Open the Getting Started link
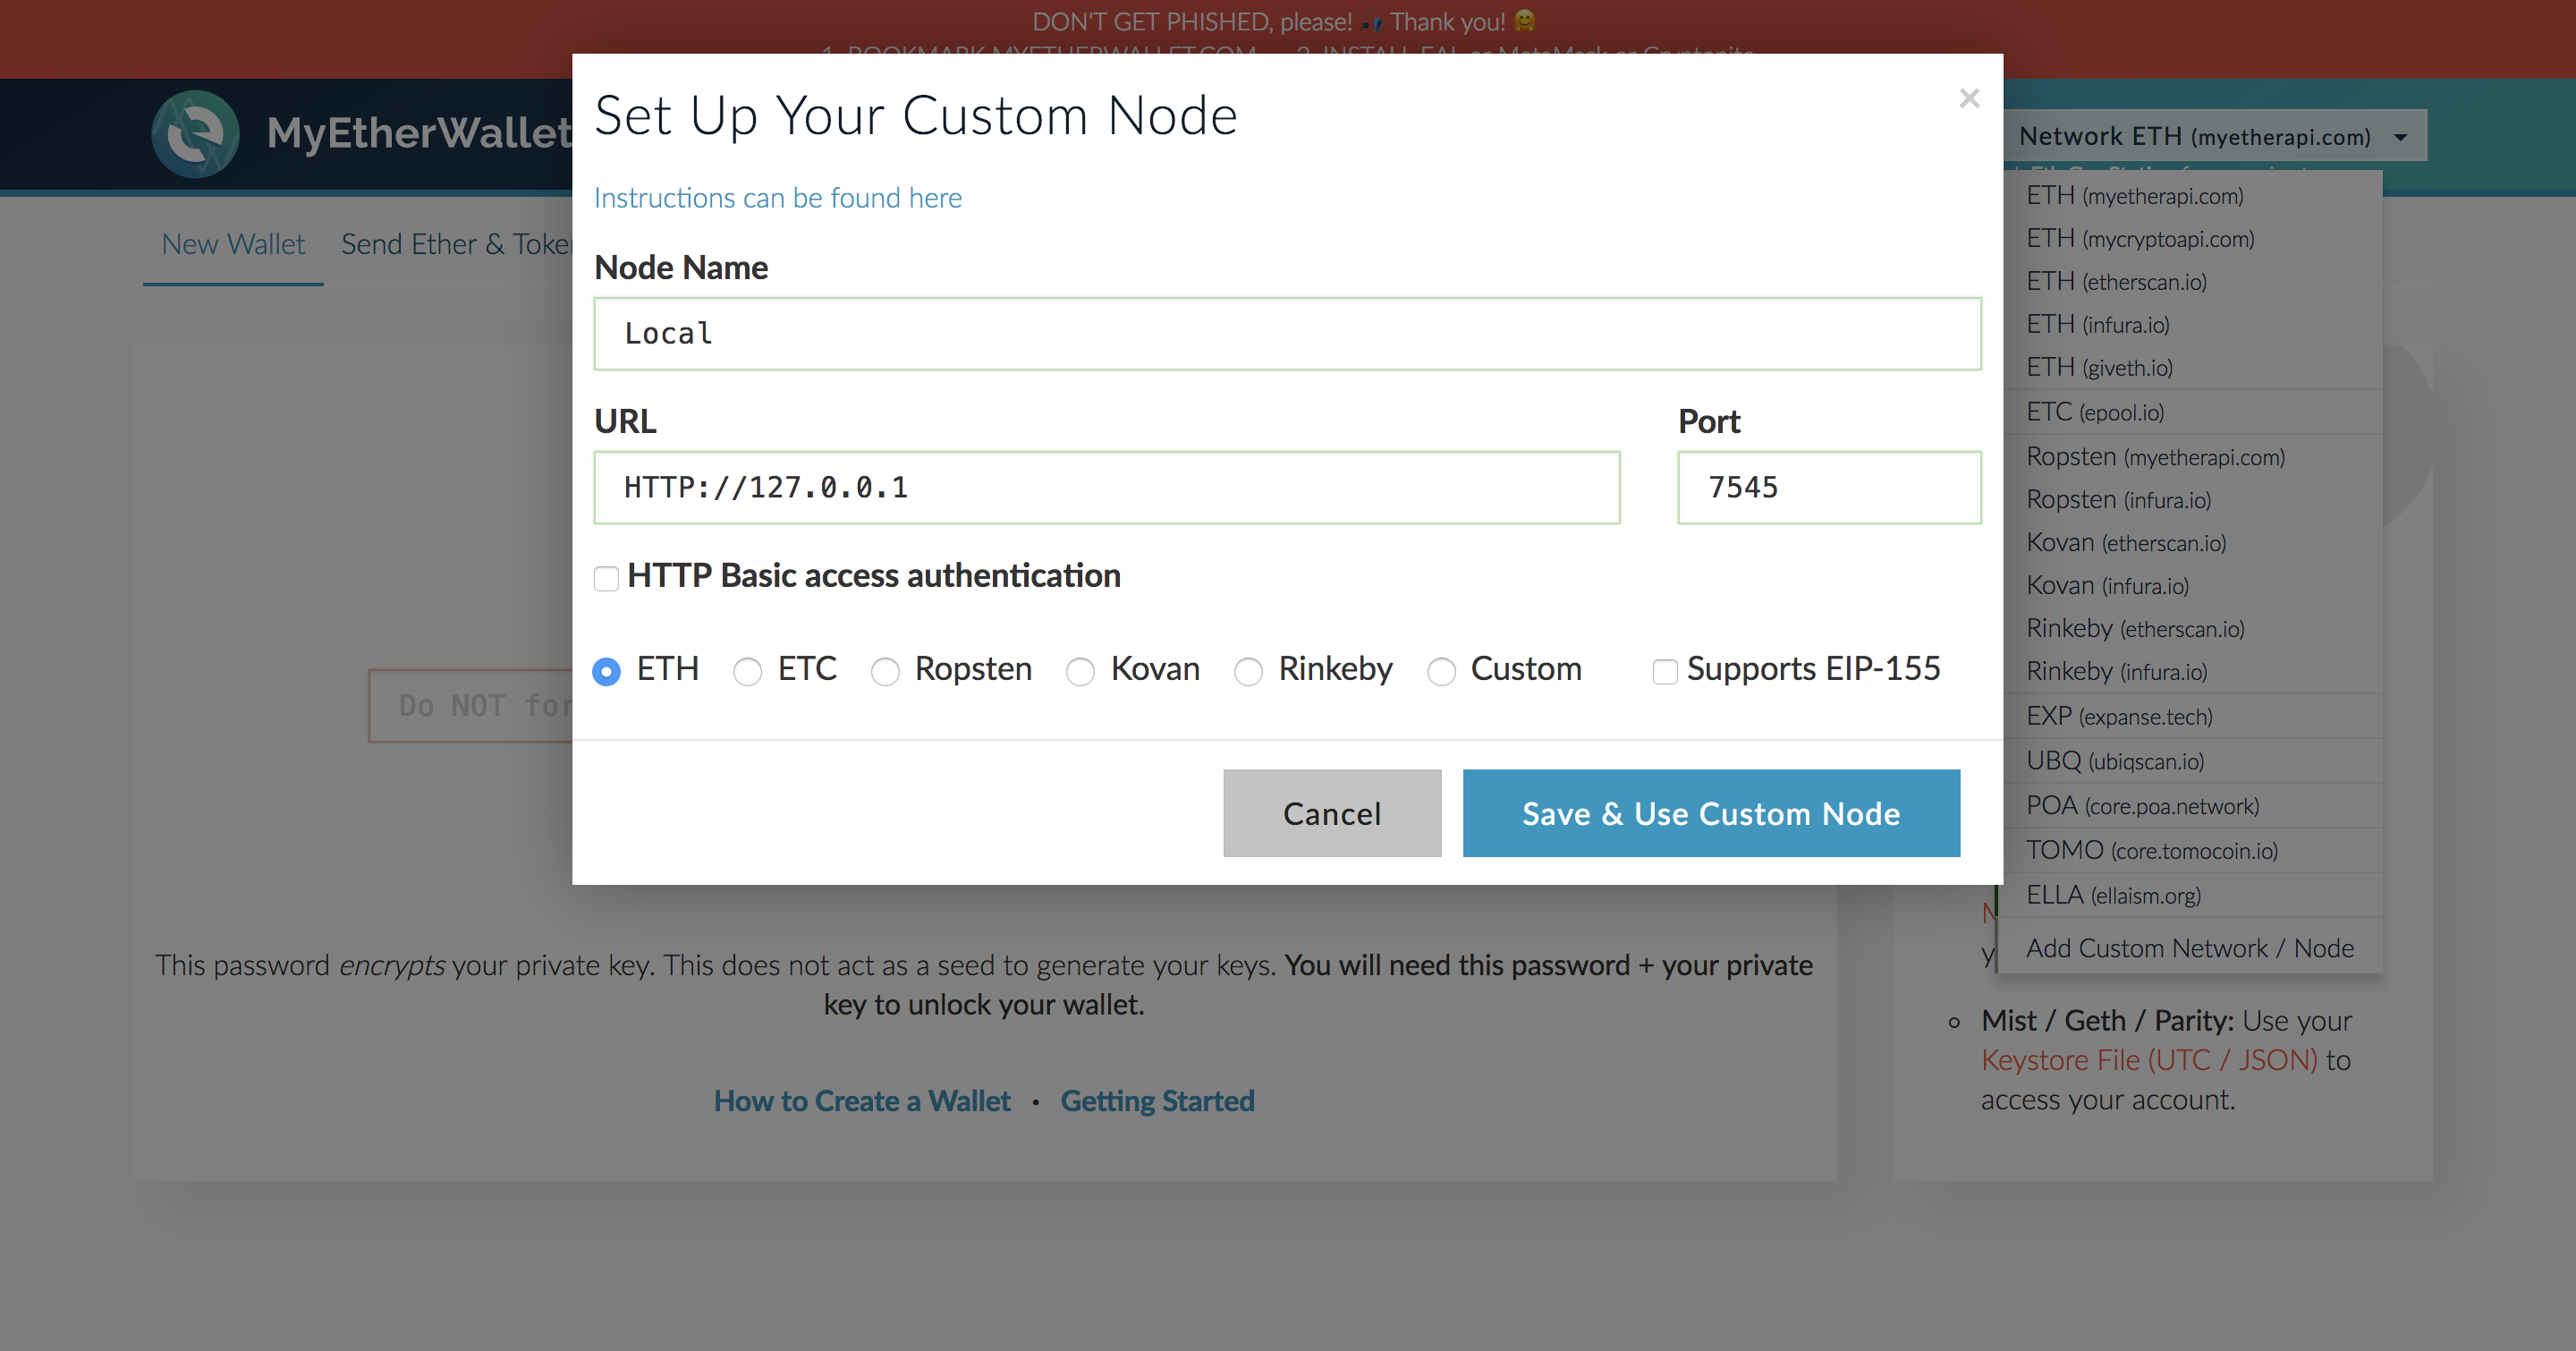This screenshot has width=2576, height=1351. 1157,1101
